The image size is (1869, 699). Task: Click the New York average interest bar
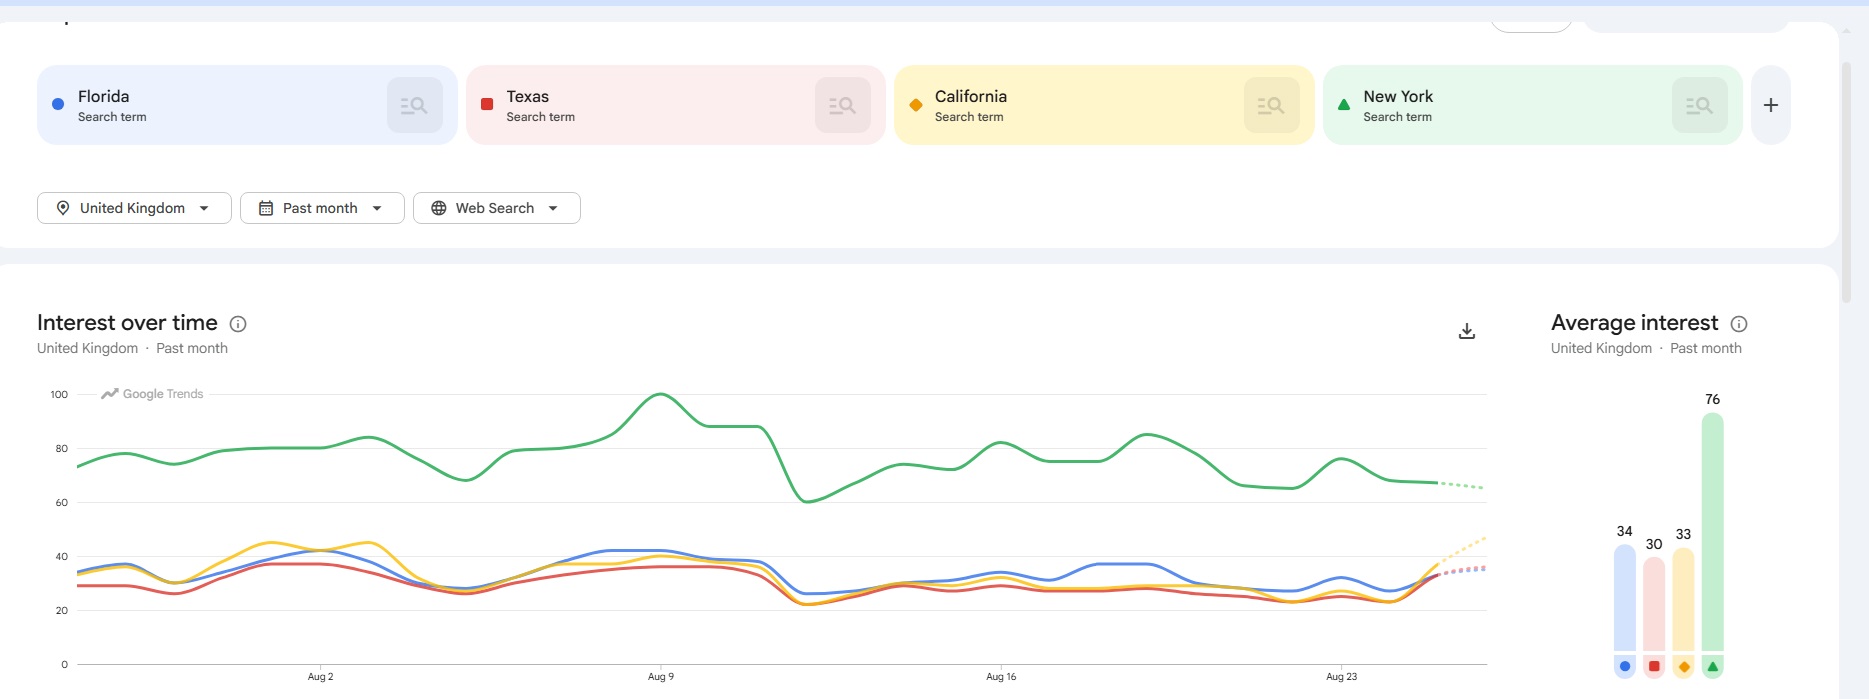tap(1713, 532)
